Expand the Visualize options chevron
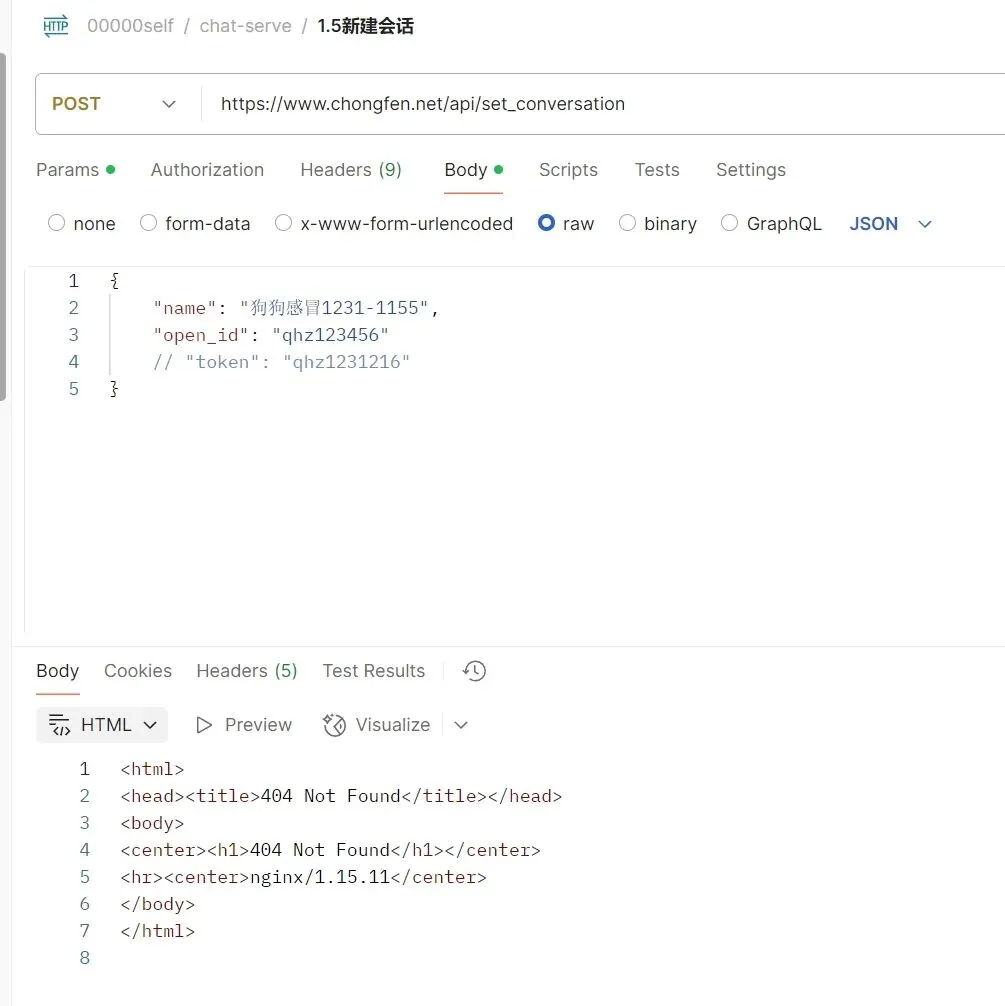The height and width of the screenshot is (1006, 1005). (x=461, y=725)
